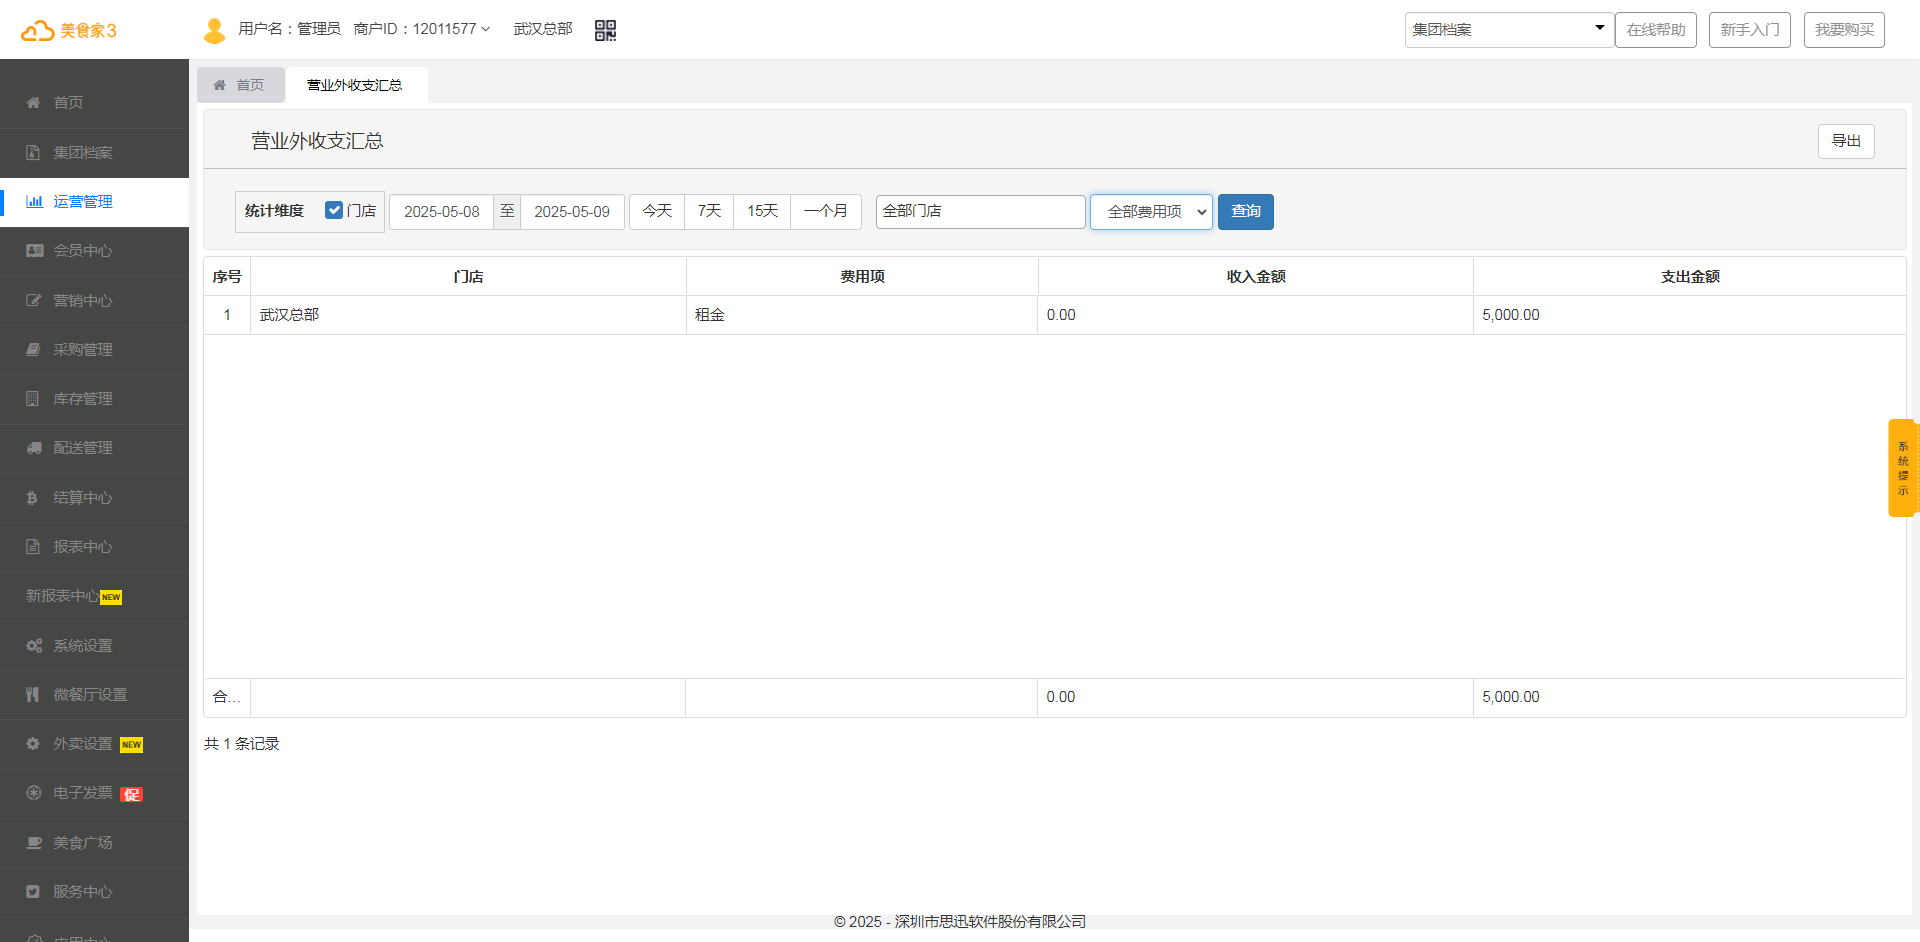Click the 结算中心 bitcoin icon
1920x942 pixels.
point(32,498)
